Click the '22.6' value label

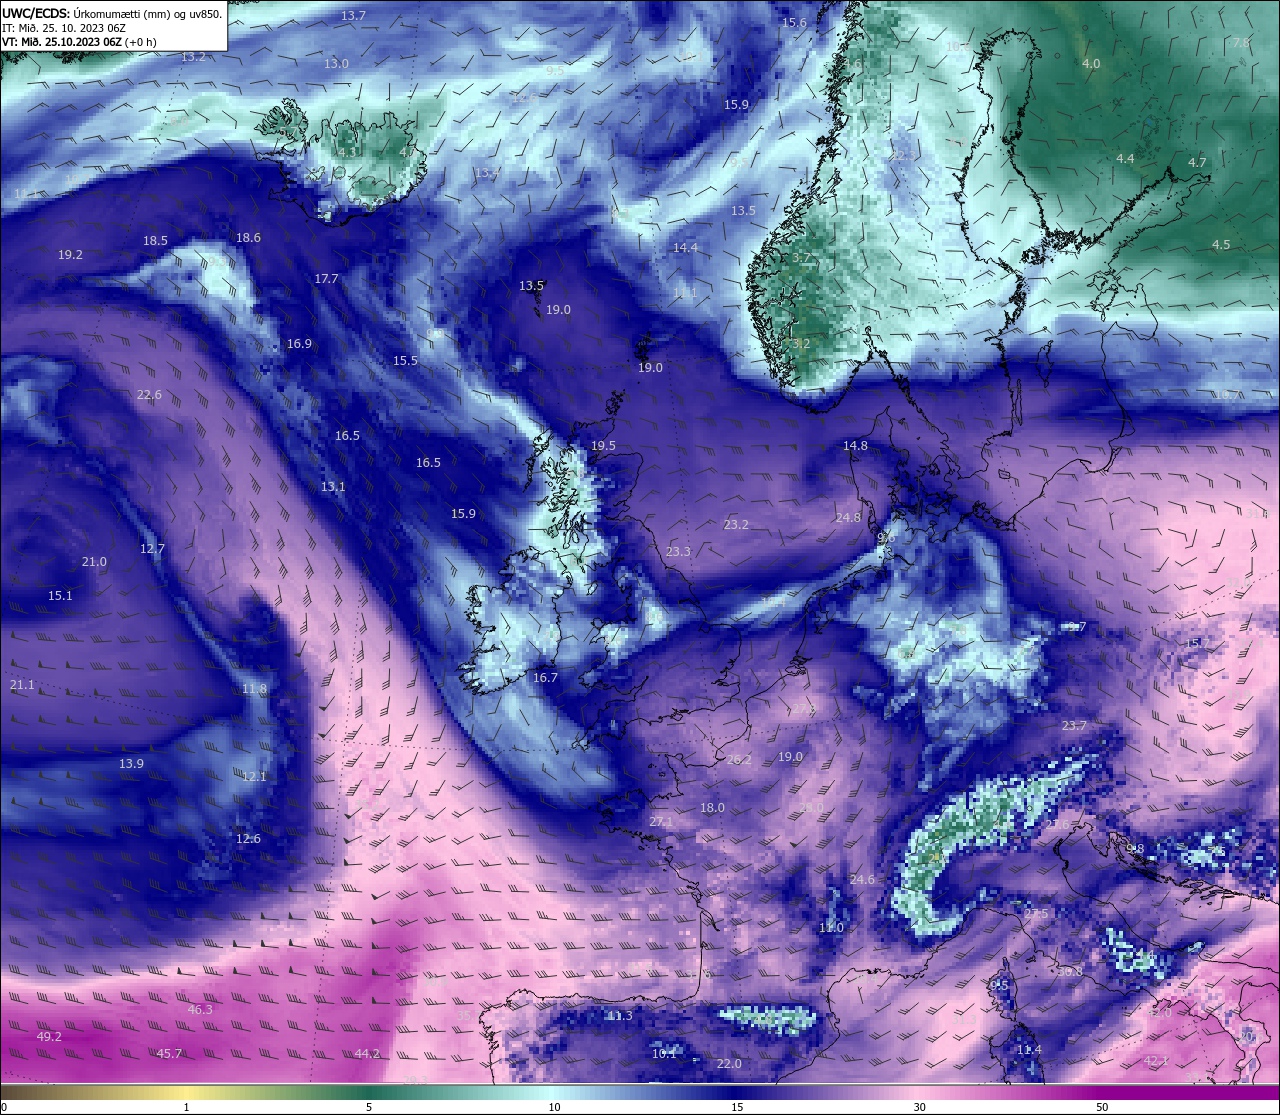[149, 395]
